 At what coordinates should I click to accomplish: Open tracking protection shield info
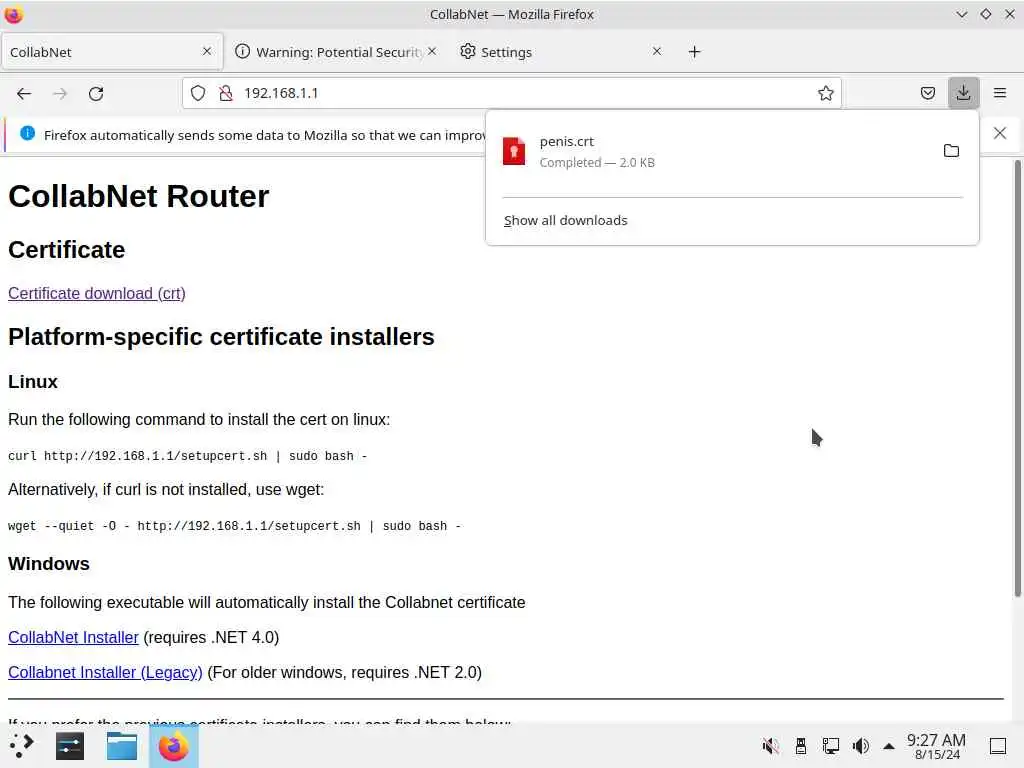point(198,93)
